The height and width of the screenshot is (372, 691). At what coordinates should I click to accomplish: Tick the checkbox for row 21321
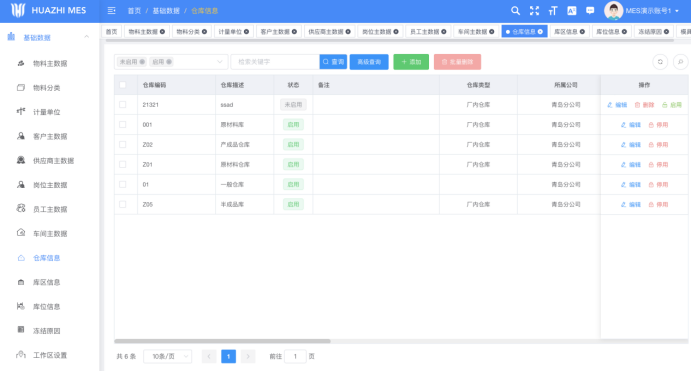123,105
